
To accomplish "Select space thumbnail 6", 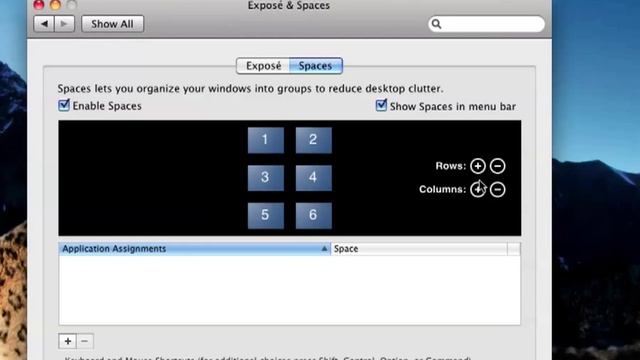I will tap(313, 215).
